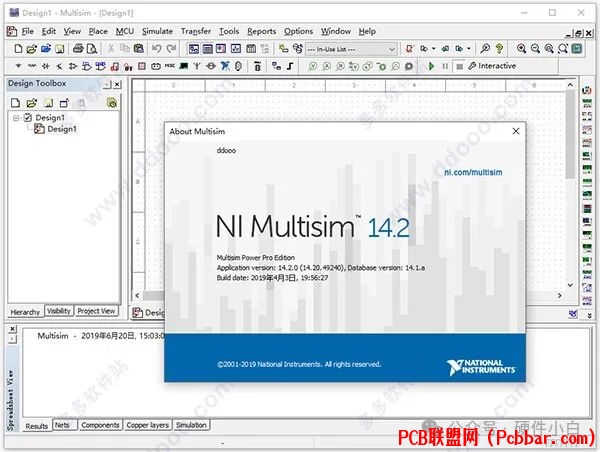Select the Copper layers tab
The height and width of the screenshot is (452, 600).
coord(148,425)
